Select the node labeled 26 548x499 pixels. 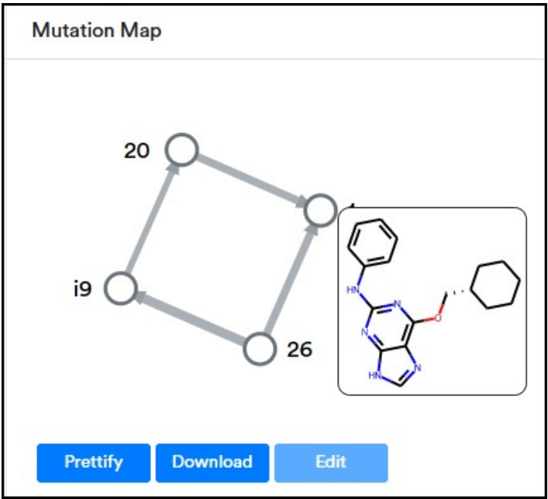click(x=260, y=349)
